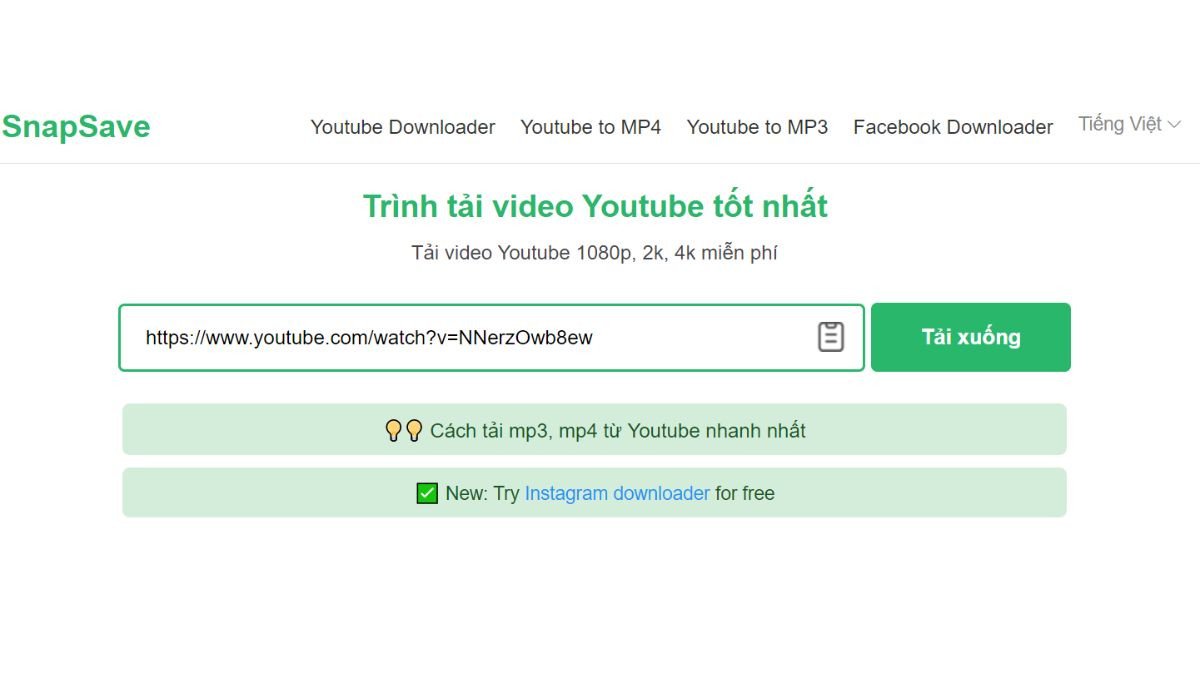Click the second lightbulb icon
Screen dimensions: 1200x675
pyautogui.click(x=416, y=431)
